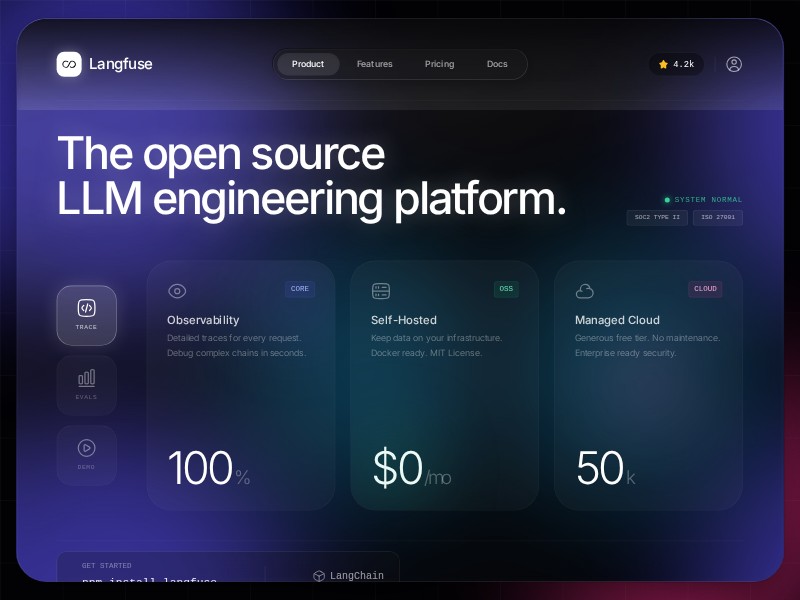Open the Evals panel from the sidebar
The height and width of the screenshot is (600, 800).
pyautogui.click(x=87, y=385)
